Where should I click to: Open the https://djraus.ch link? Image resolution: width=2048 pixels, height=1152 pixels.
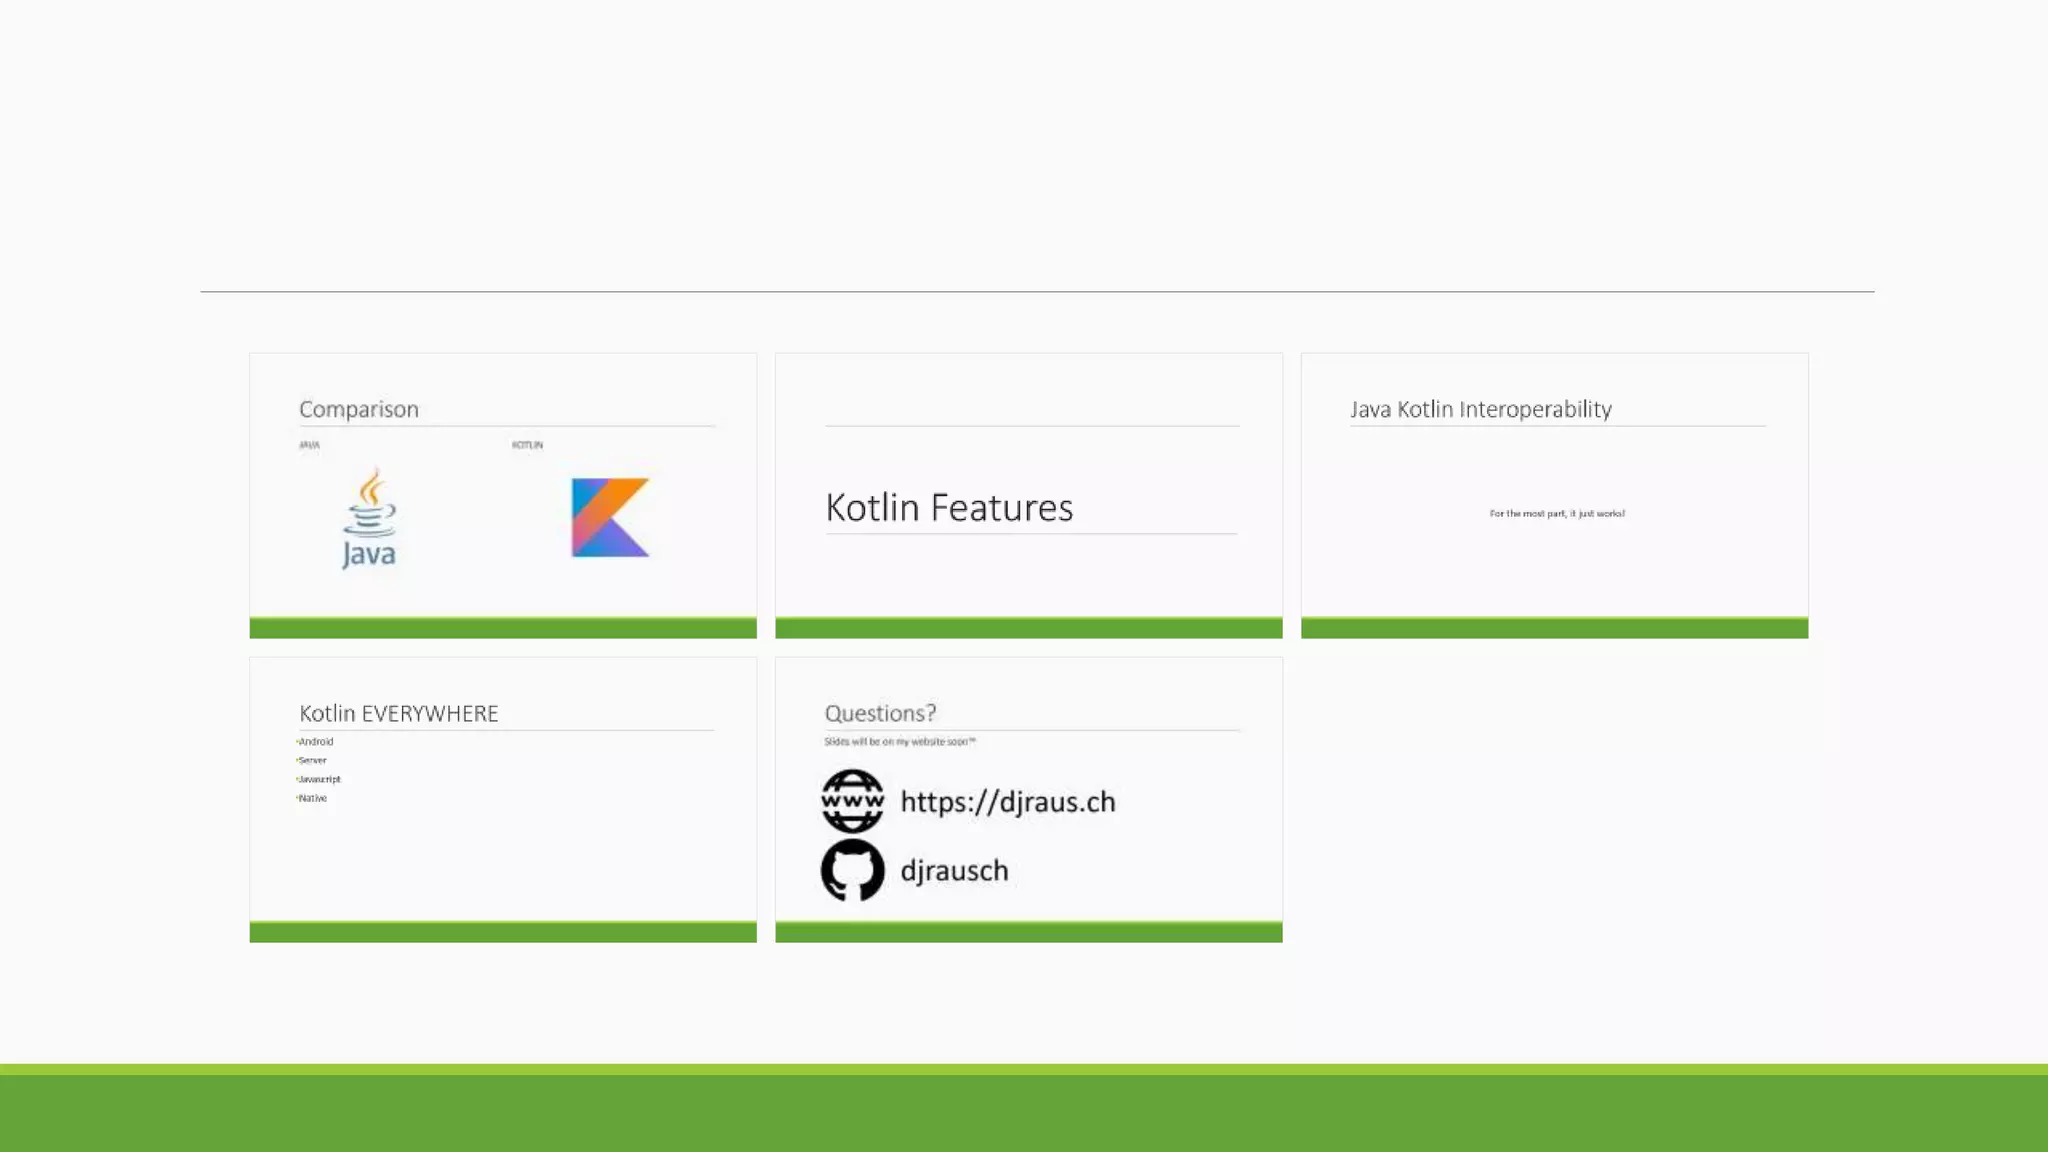click(1007, 802)
